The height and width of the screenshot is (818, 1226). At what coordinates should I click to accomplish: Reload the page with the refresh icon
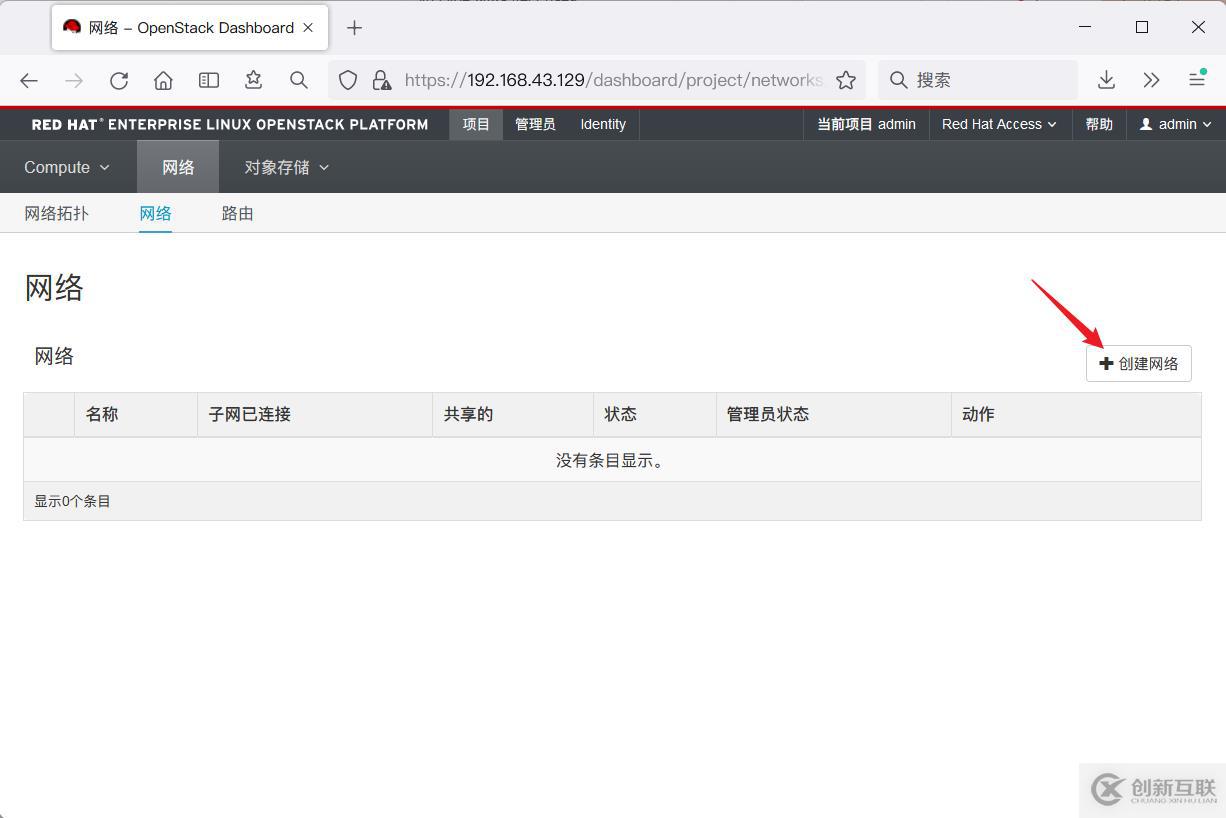point(119,80)
